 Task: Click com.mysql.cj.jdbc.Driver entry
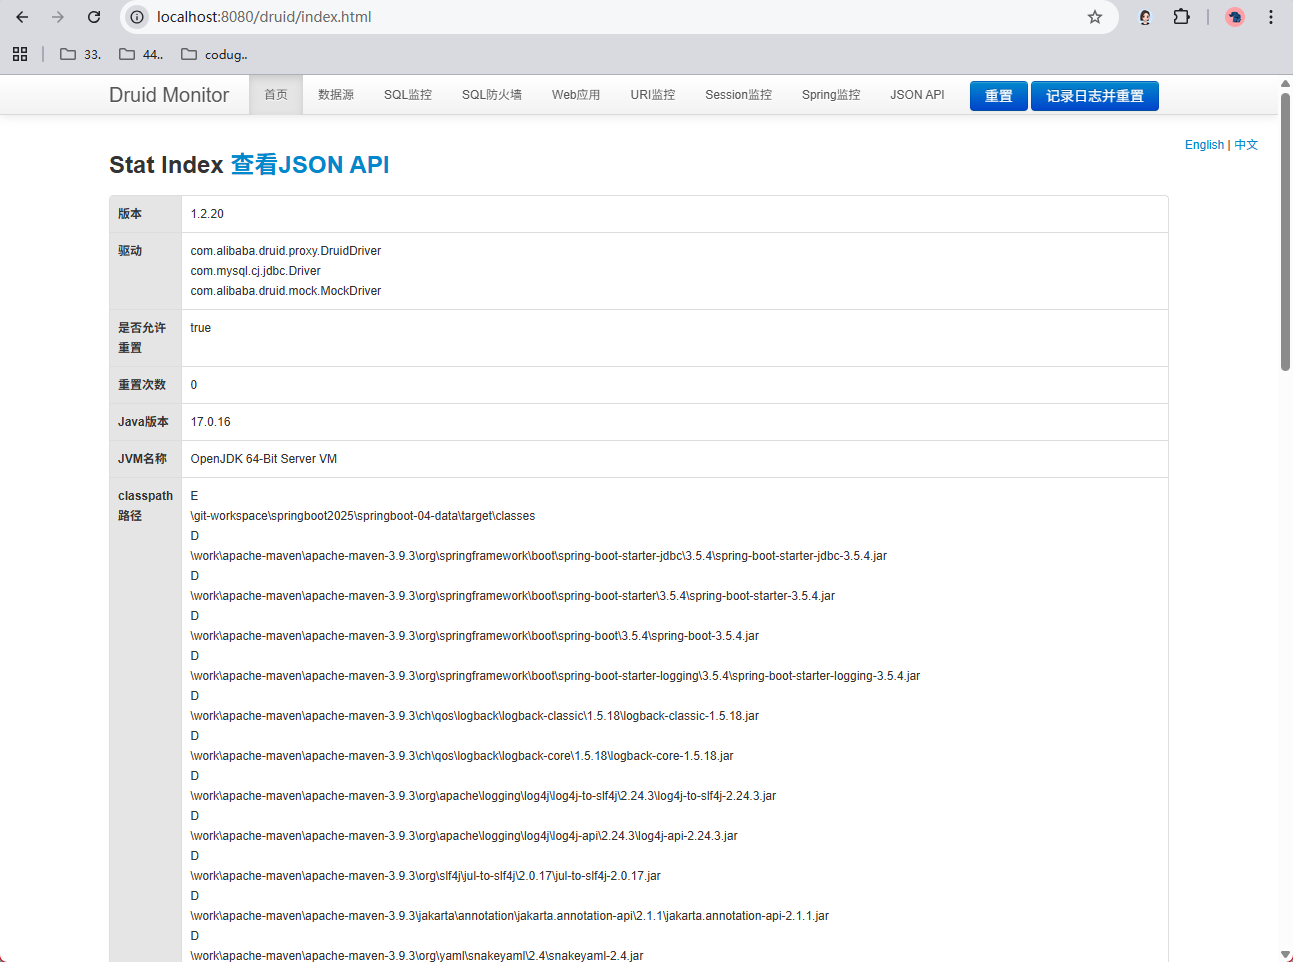click(256, 271)
